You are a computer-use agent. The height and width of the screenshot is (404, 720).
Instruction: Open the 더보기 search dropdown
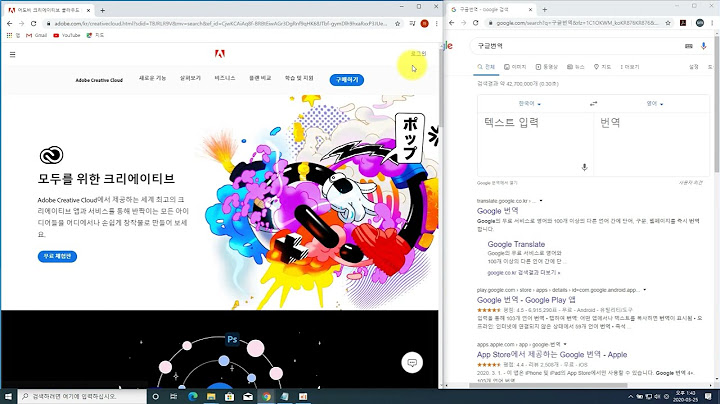[630, 67]
